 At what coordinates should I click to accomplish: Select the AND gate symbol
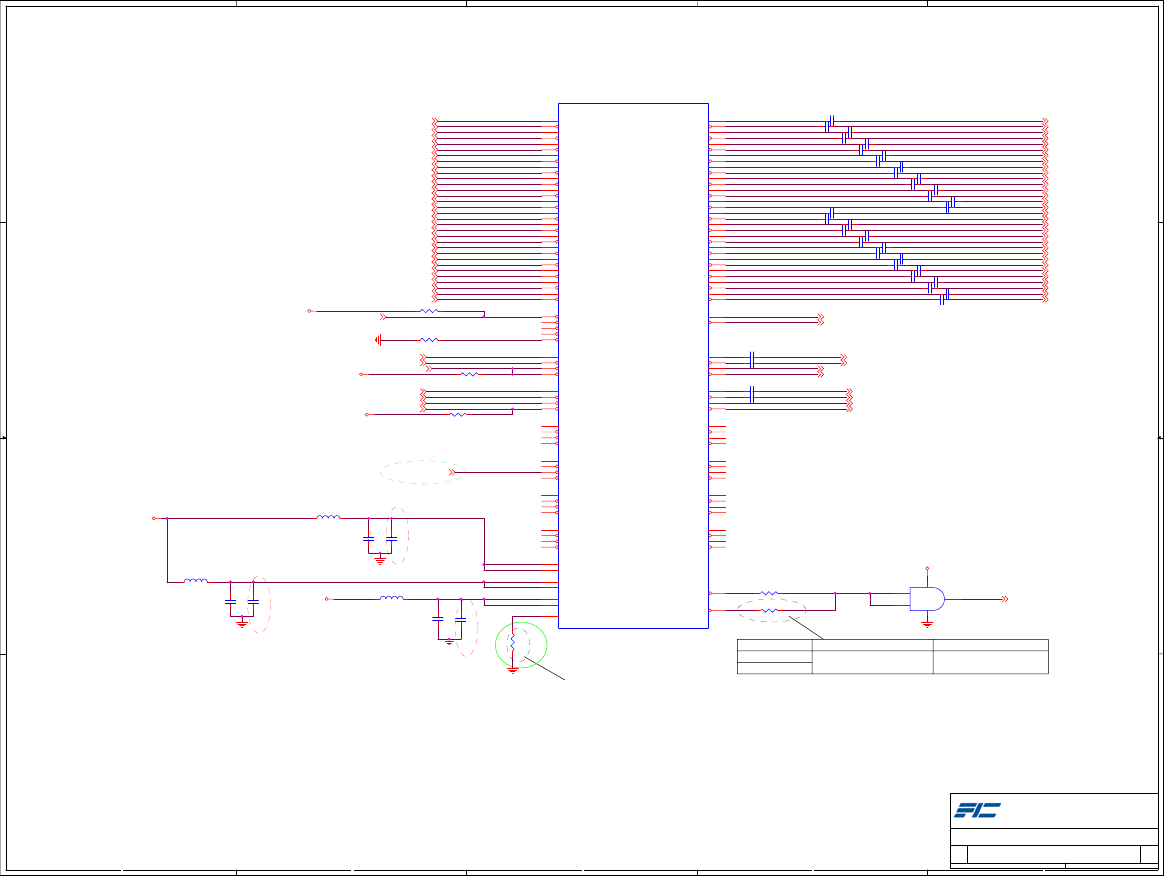(x=927, y=599)
